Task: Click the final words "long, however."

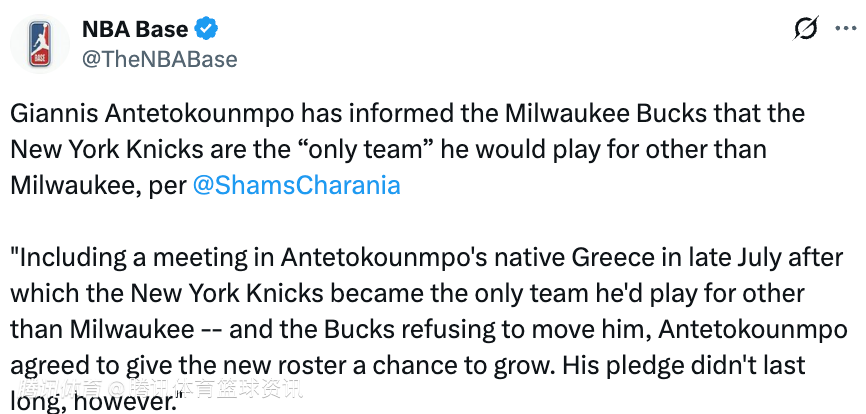Action: tap(97, 400)
